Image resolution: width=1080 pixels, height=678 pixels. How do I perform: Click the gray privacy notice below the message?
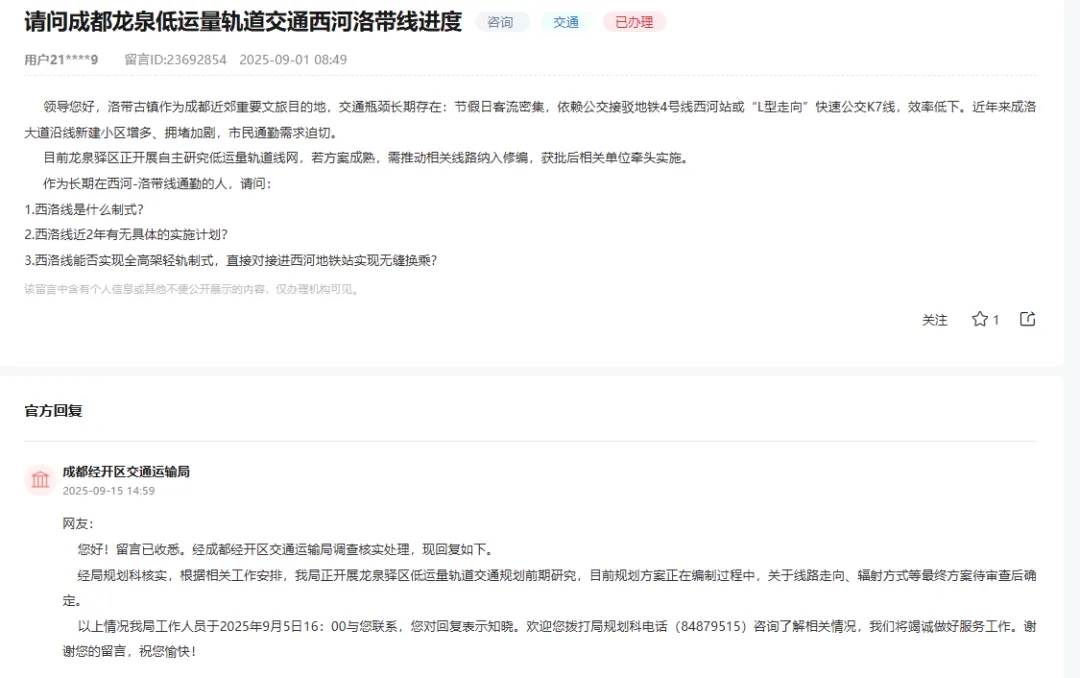tap(191, 289)
